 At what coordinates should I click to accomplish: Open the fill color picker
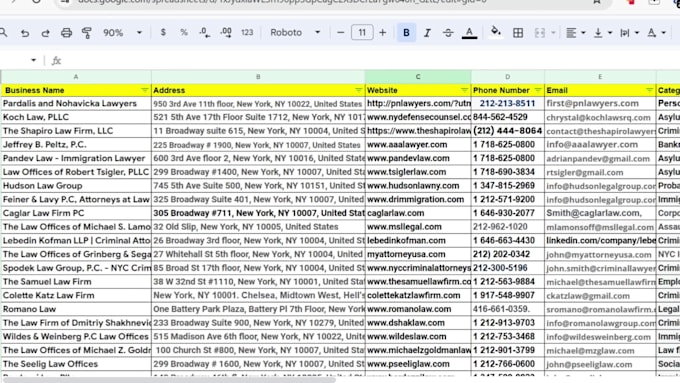click(496, 33)
